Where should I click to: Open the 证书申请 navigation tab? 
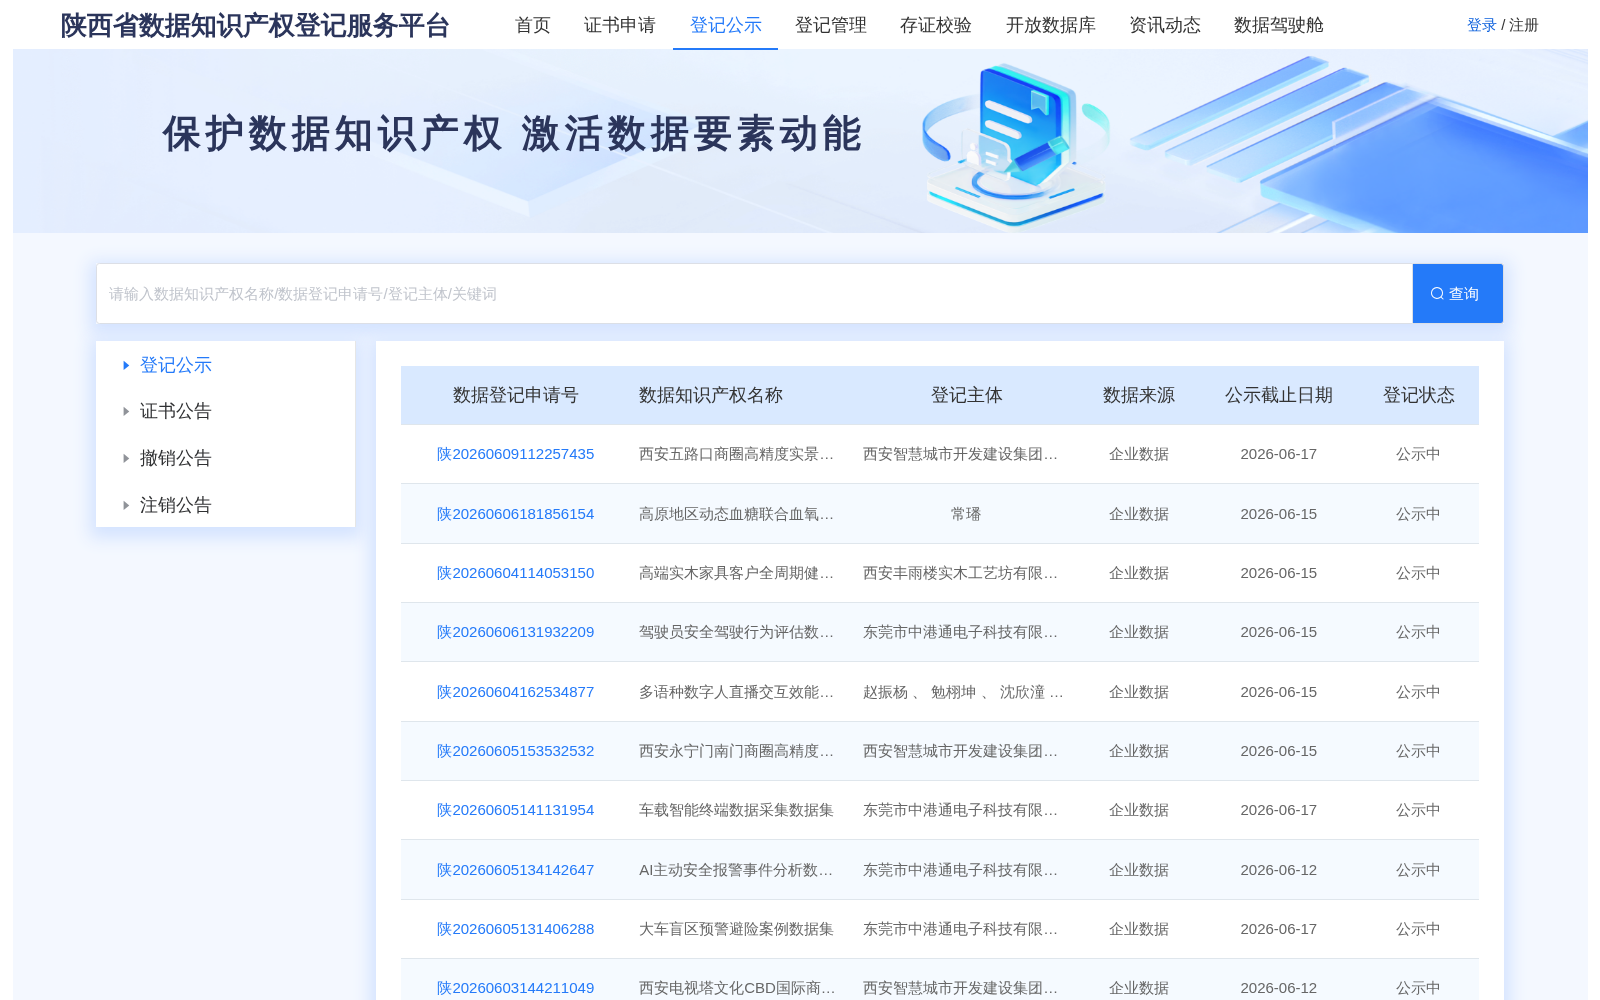tap(620, 25)
